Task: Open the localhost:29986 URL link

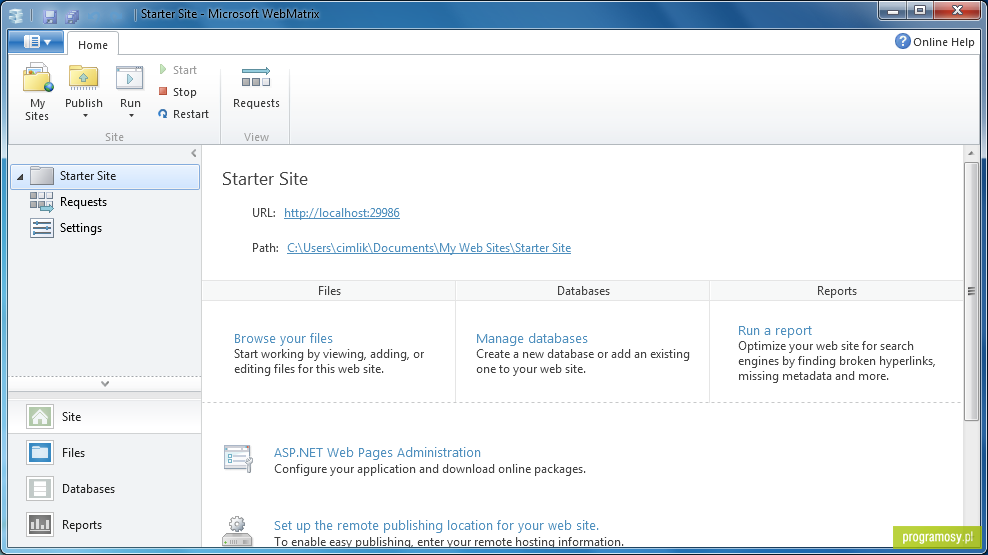Action: (342, 213)
